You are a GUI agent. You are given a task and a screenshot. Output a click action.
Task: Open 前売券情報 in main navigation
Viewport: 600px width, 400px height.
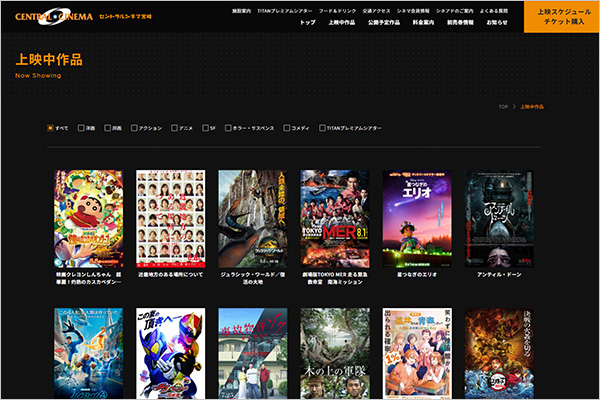point(460,23)
